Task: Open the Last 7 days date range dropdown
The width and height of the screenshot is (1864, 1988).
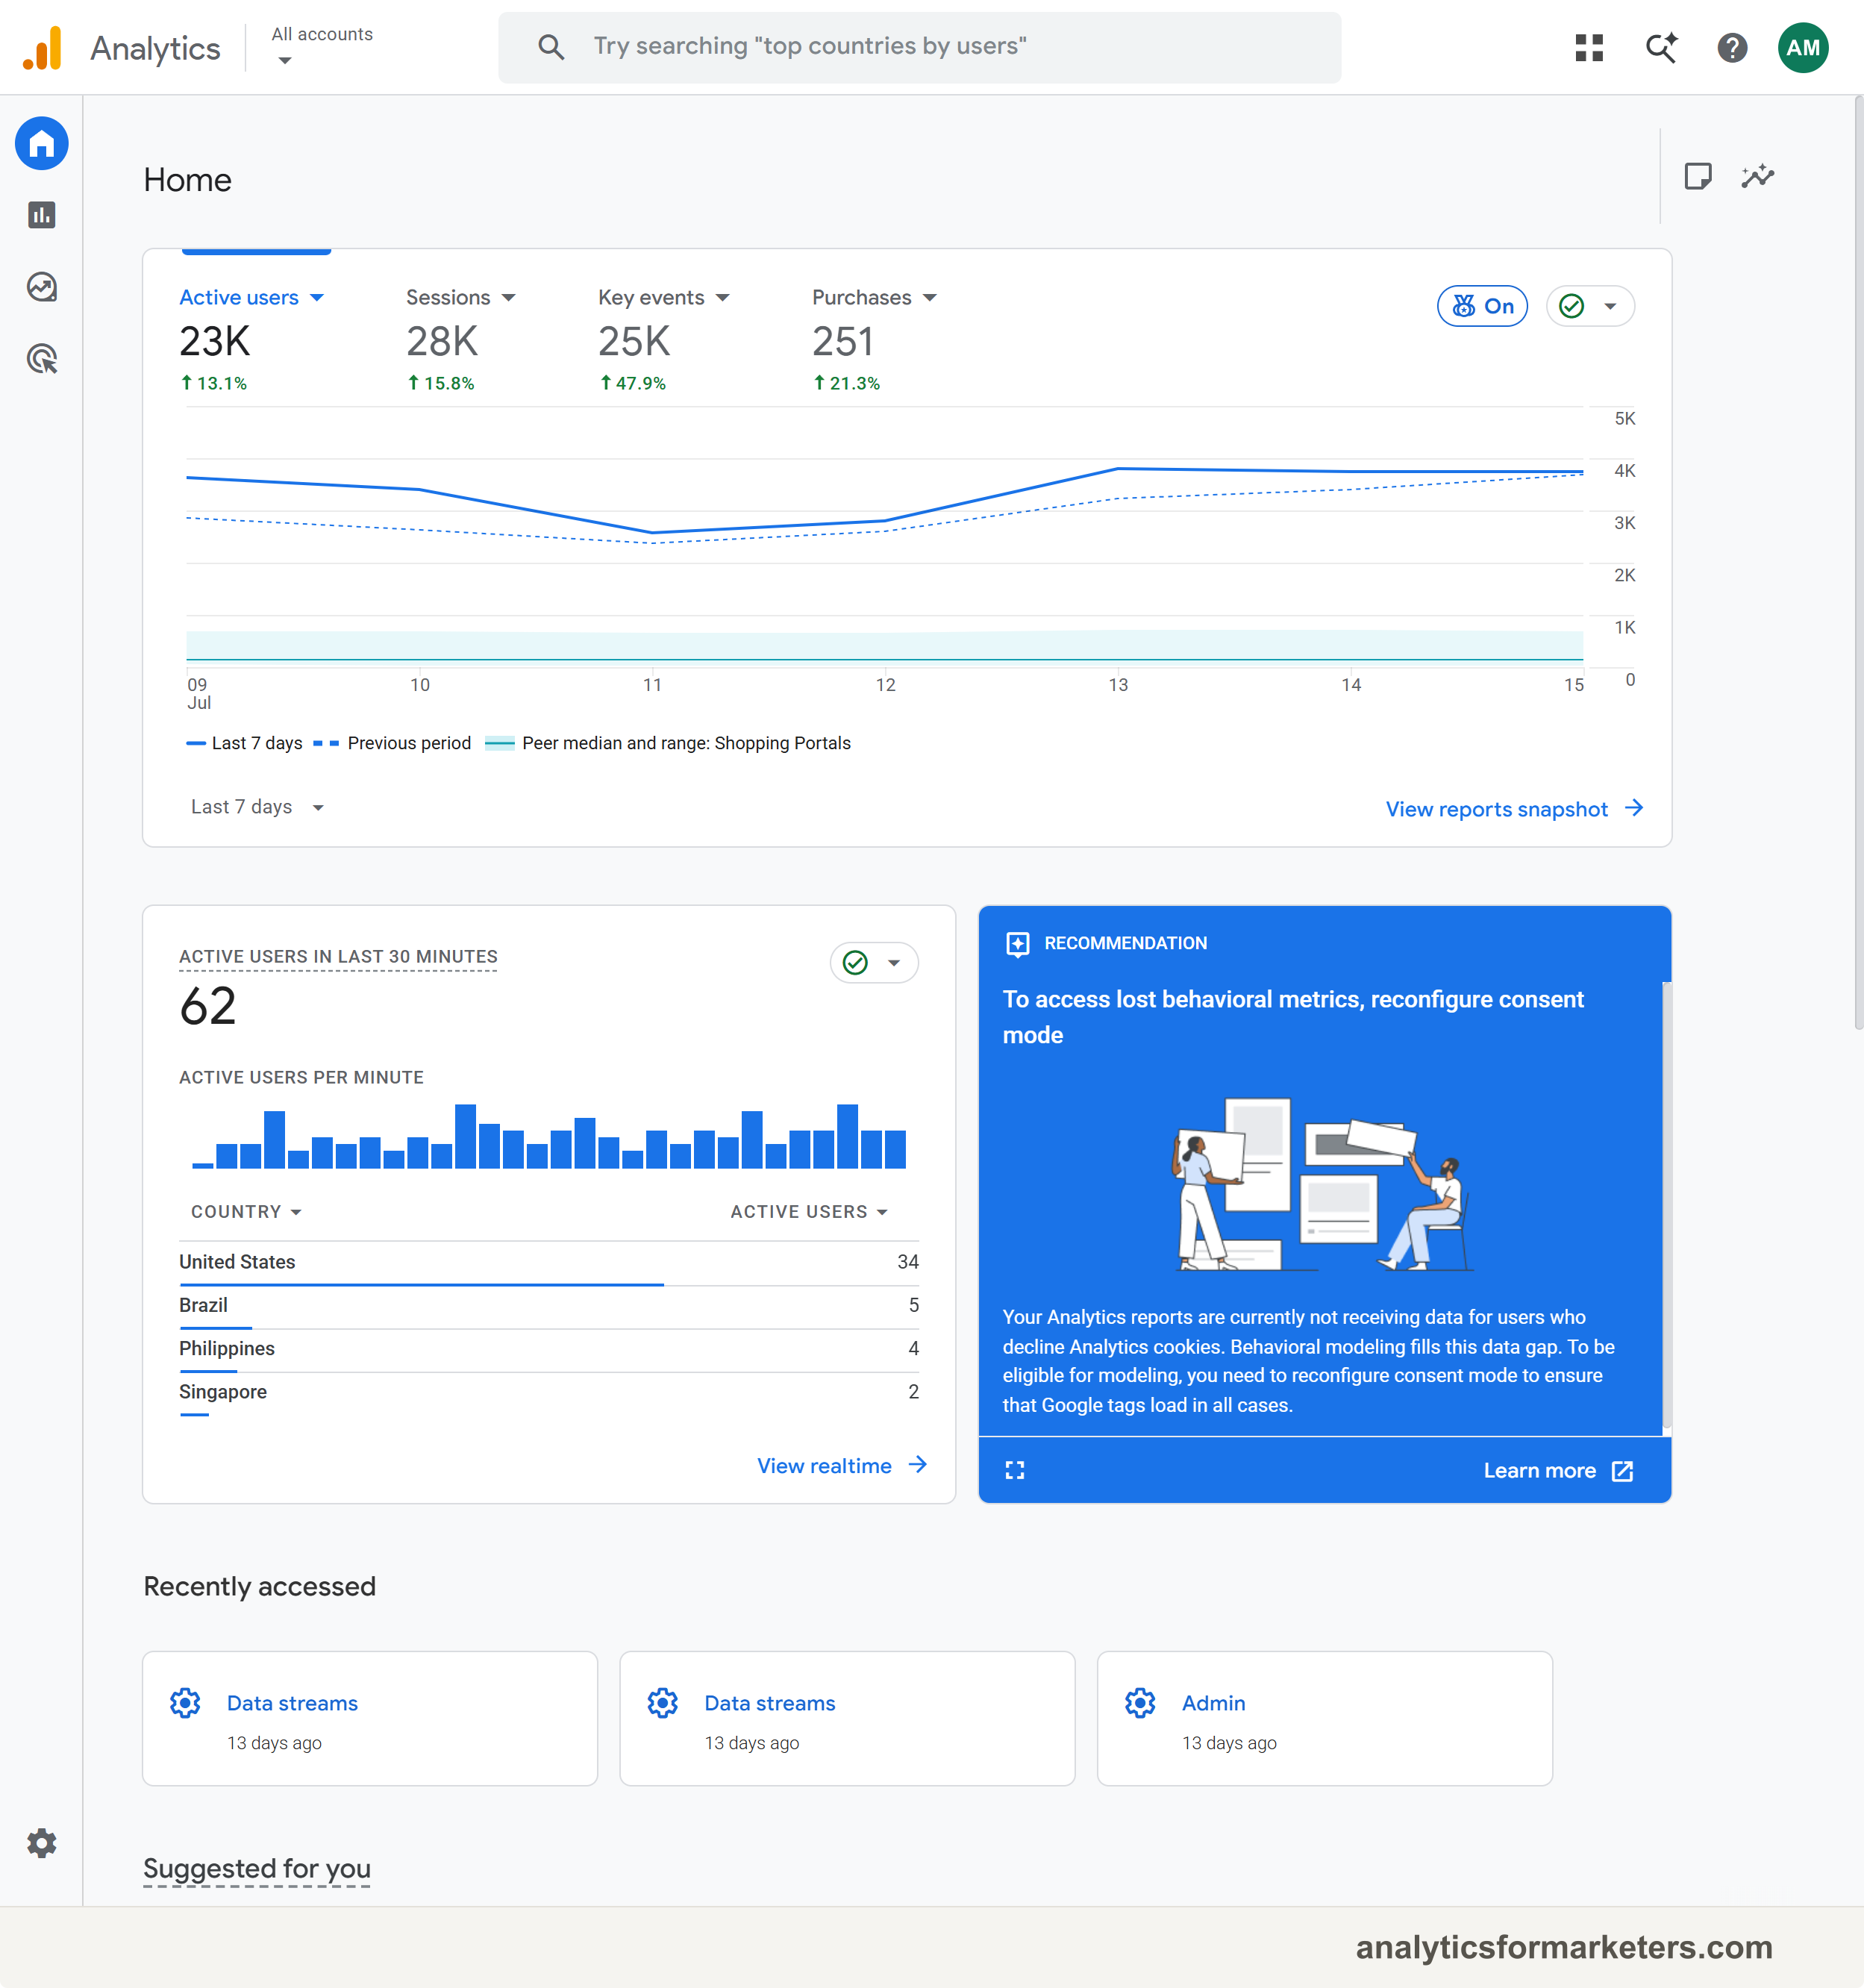Action: [257, 807]
